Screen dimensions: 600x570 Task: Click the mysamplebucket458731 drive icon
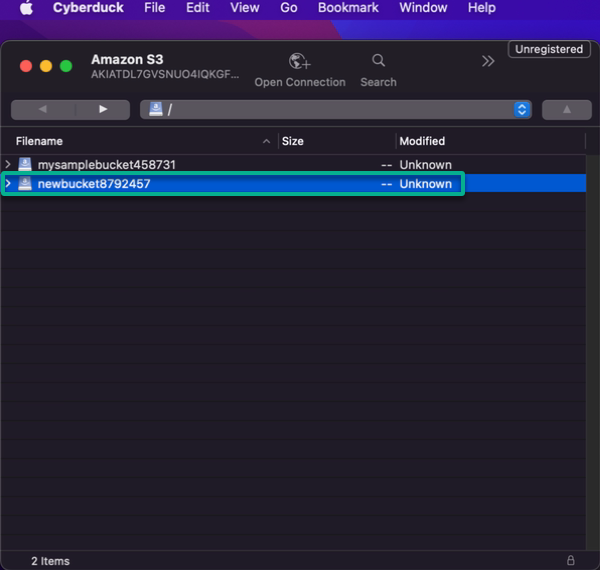25,164
